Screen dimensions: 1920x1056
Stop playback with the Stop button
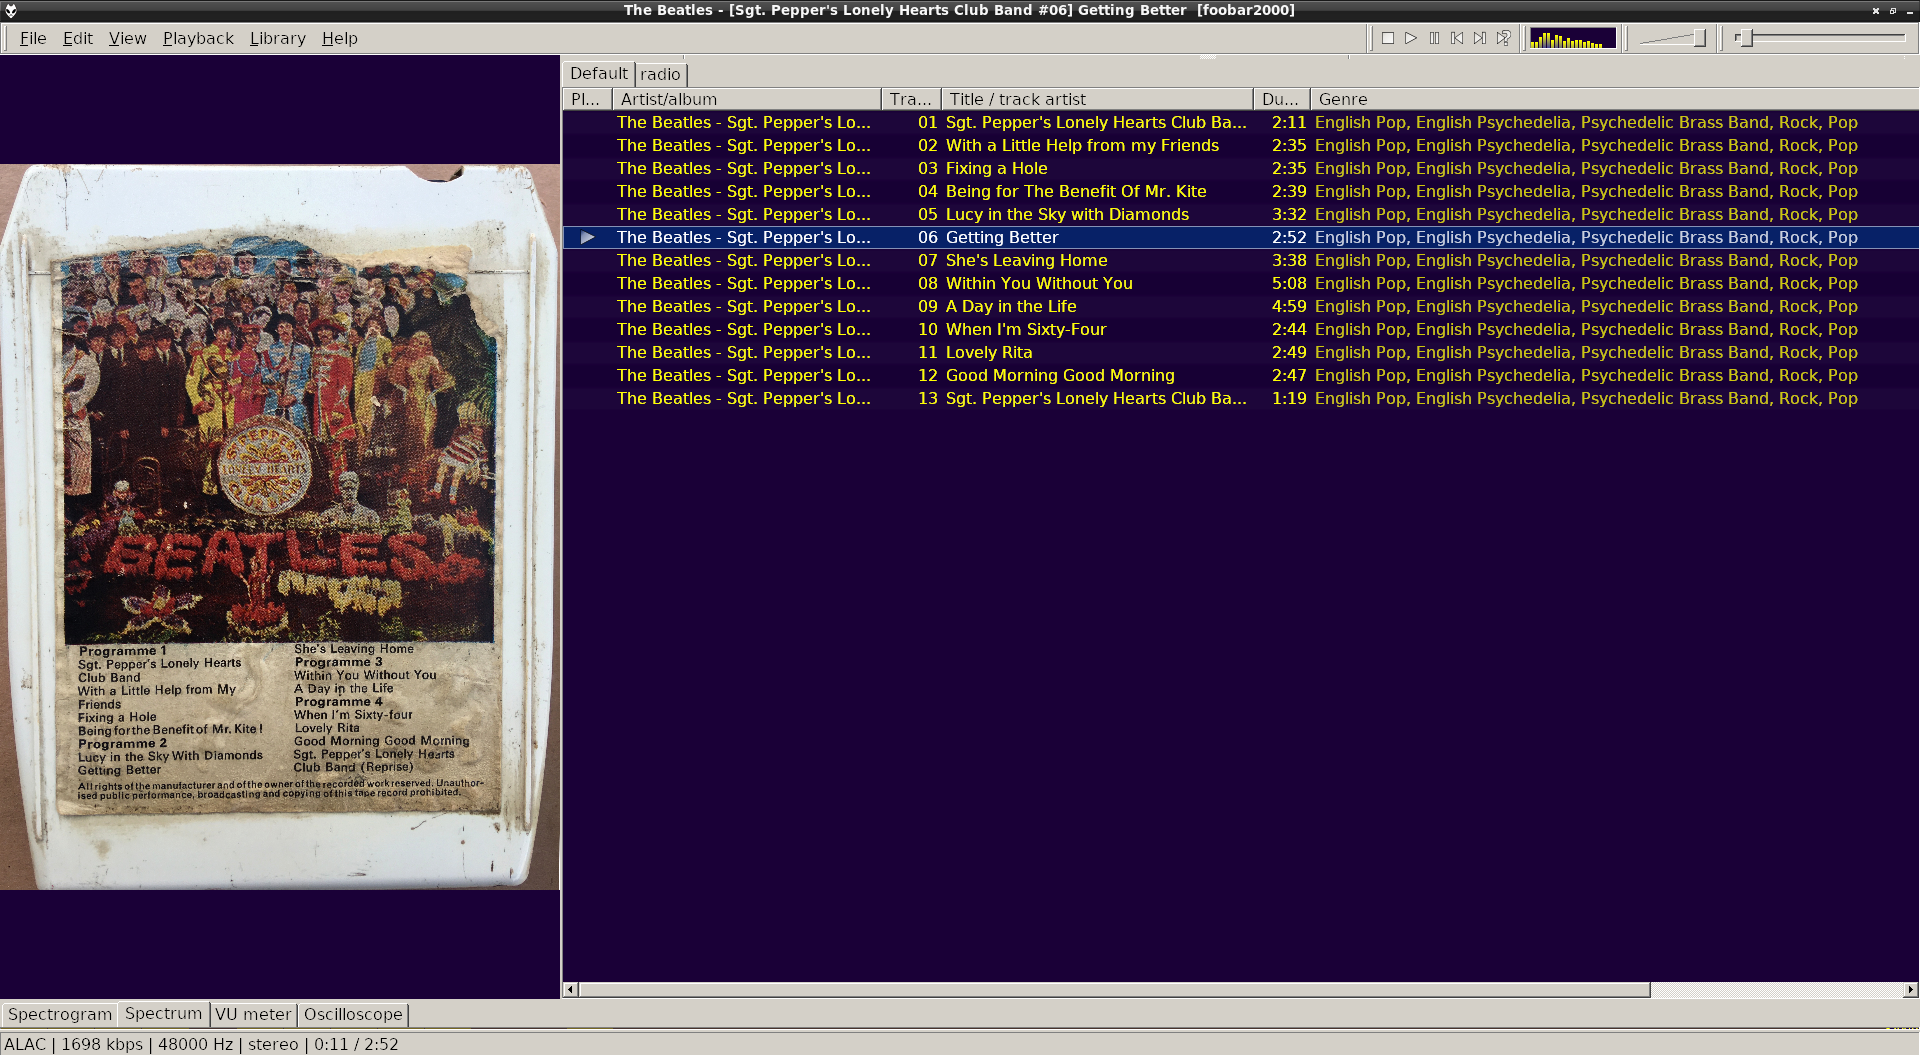click(x=1388, y=38)
